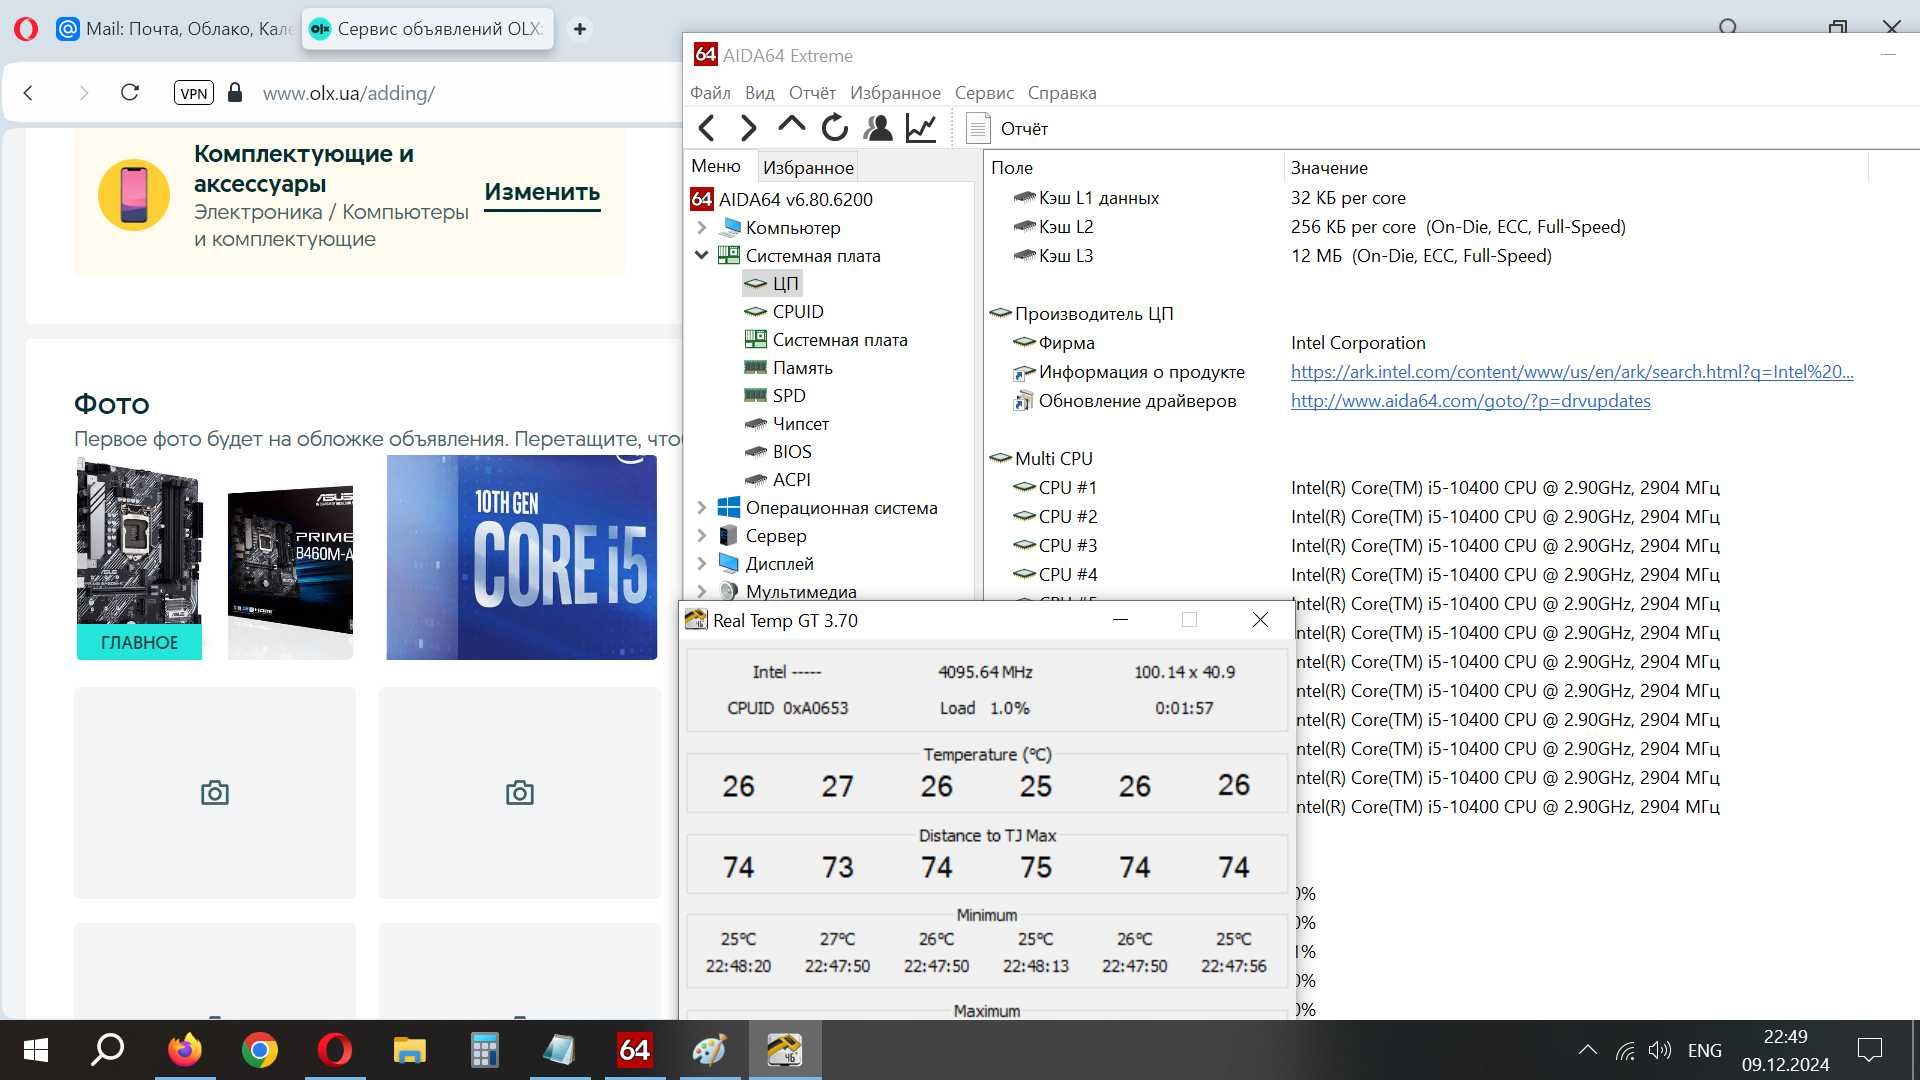Open Windows Start menu
This screenshot has height=1080, width=1920.
[x=36, y=1050]
